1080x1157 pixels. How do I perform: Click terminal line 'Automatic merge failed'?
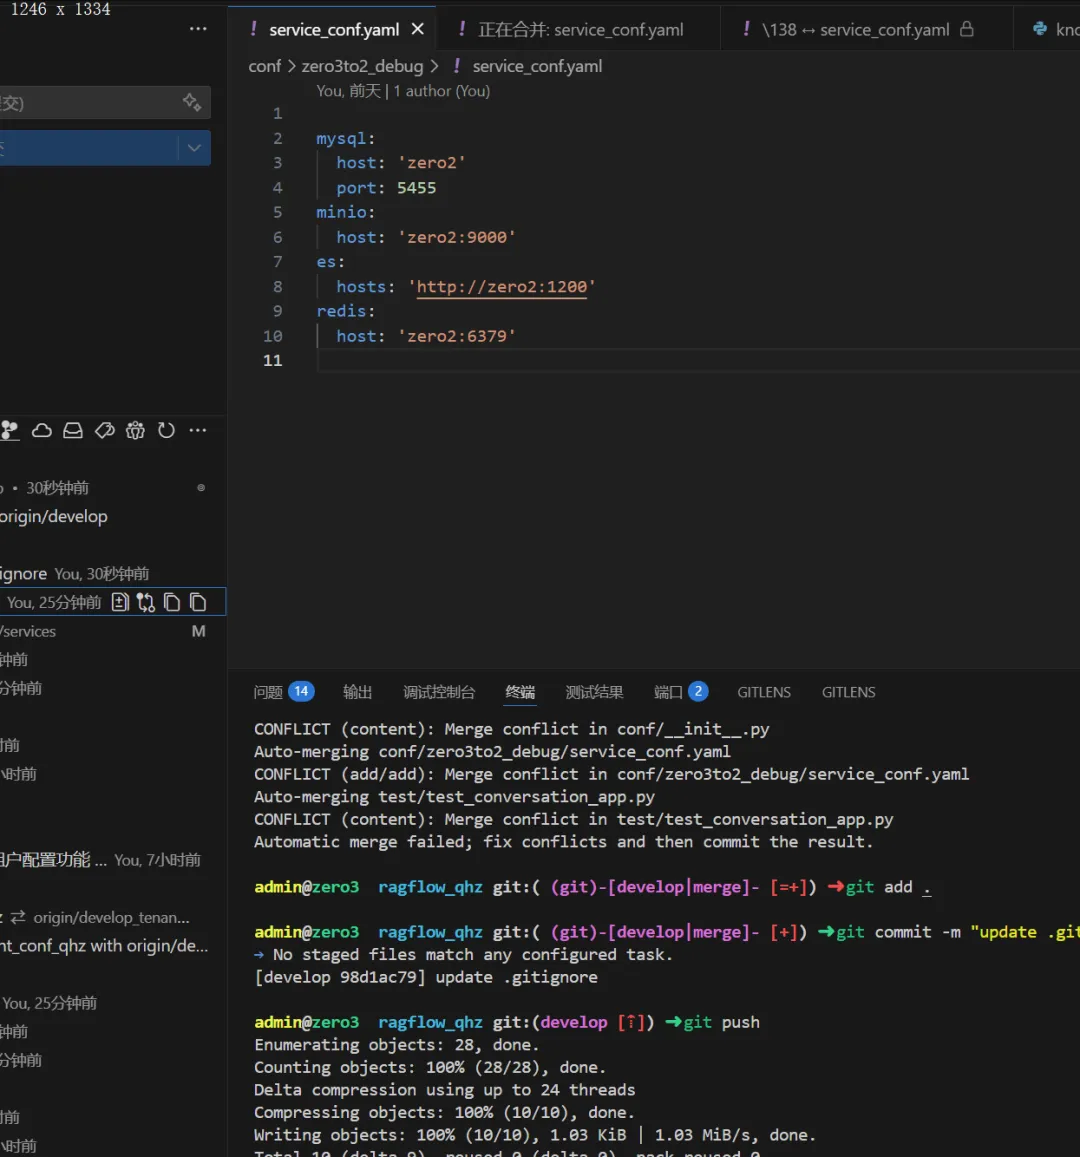[x=564, y=842]
